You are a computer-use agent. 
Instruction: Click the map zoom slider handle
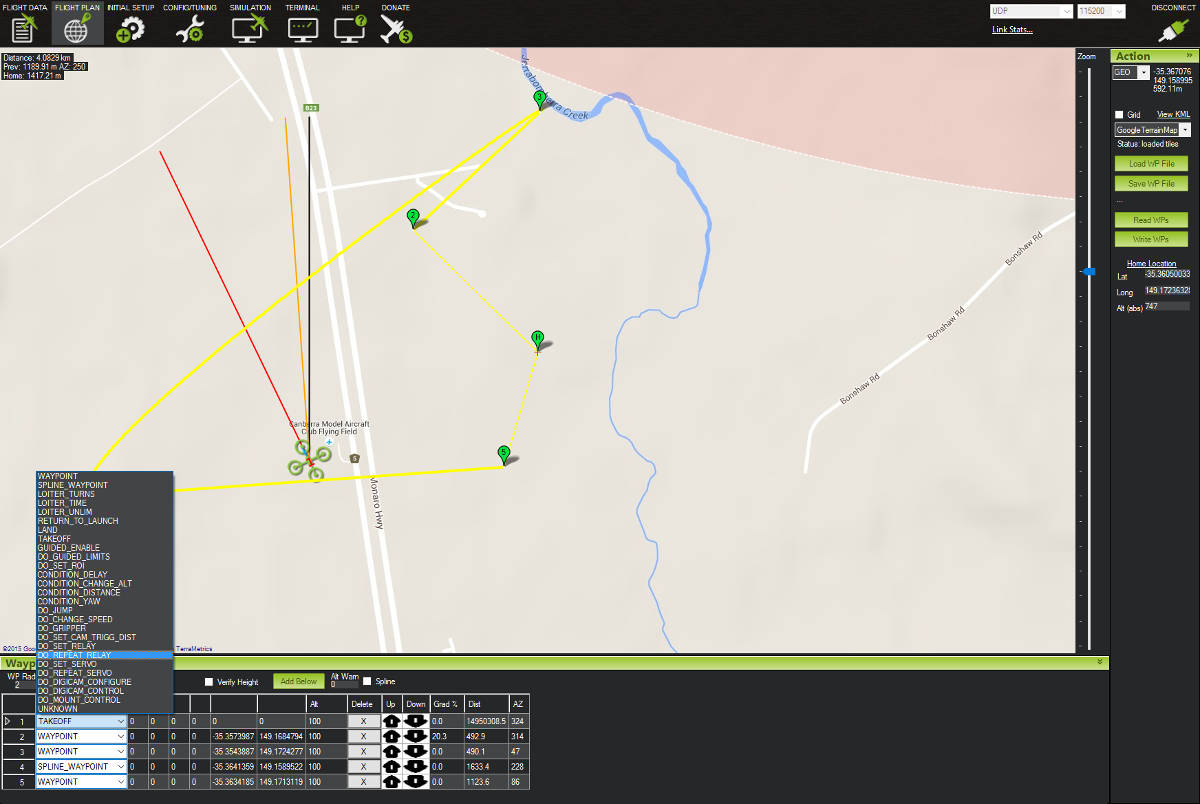[1089, 272]
